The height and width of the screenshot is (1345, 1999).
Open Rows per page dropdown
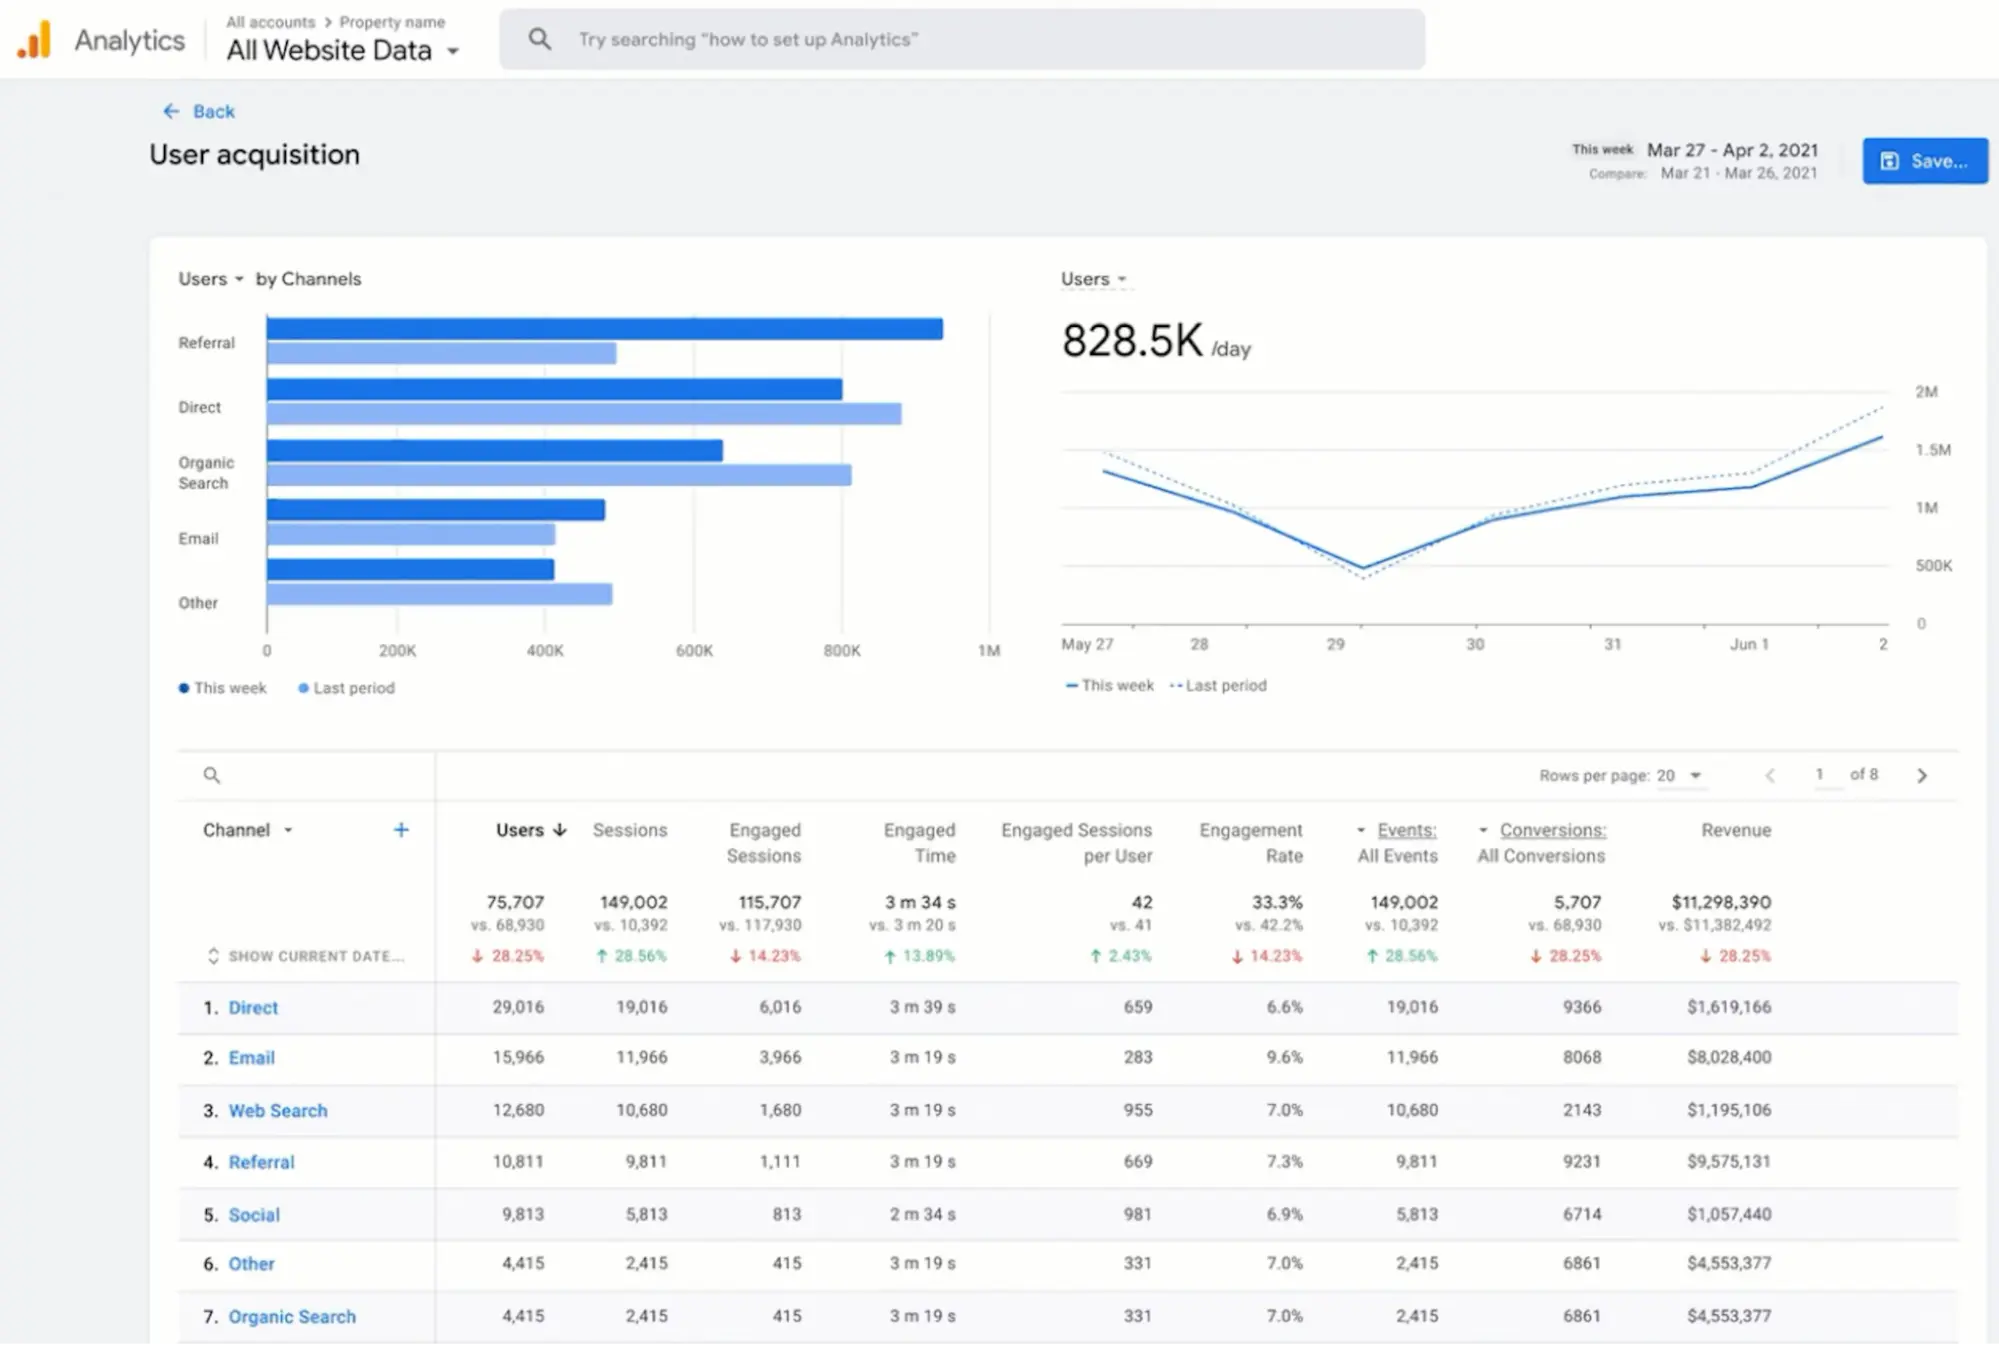tap(1695, 775)
